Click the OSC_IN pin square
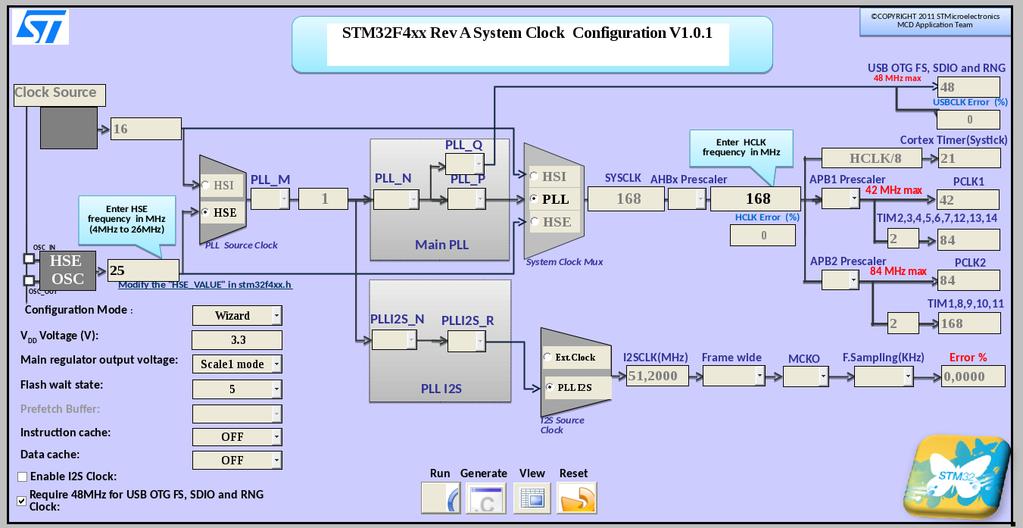The image size is (1023, 528). point(29,259)
